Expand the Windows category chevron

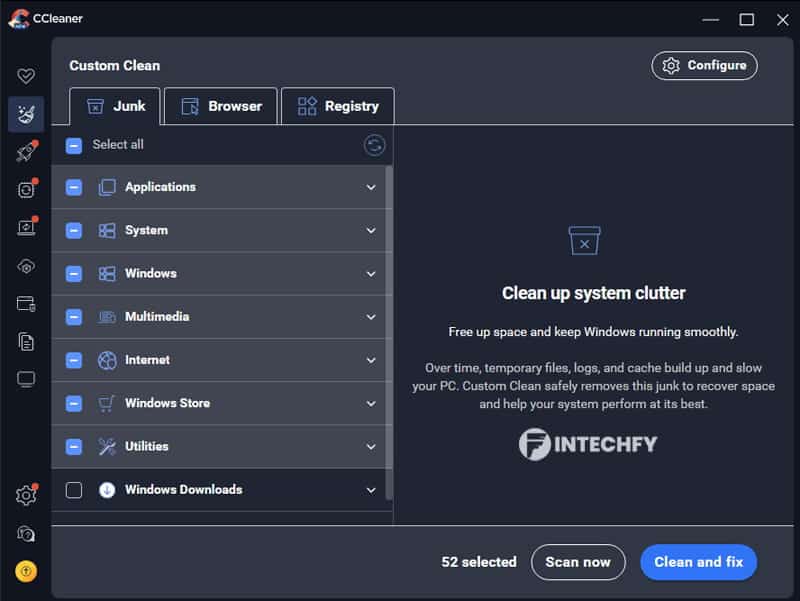point(371,274)
